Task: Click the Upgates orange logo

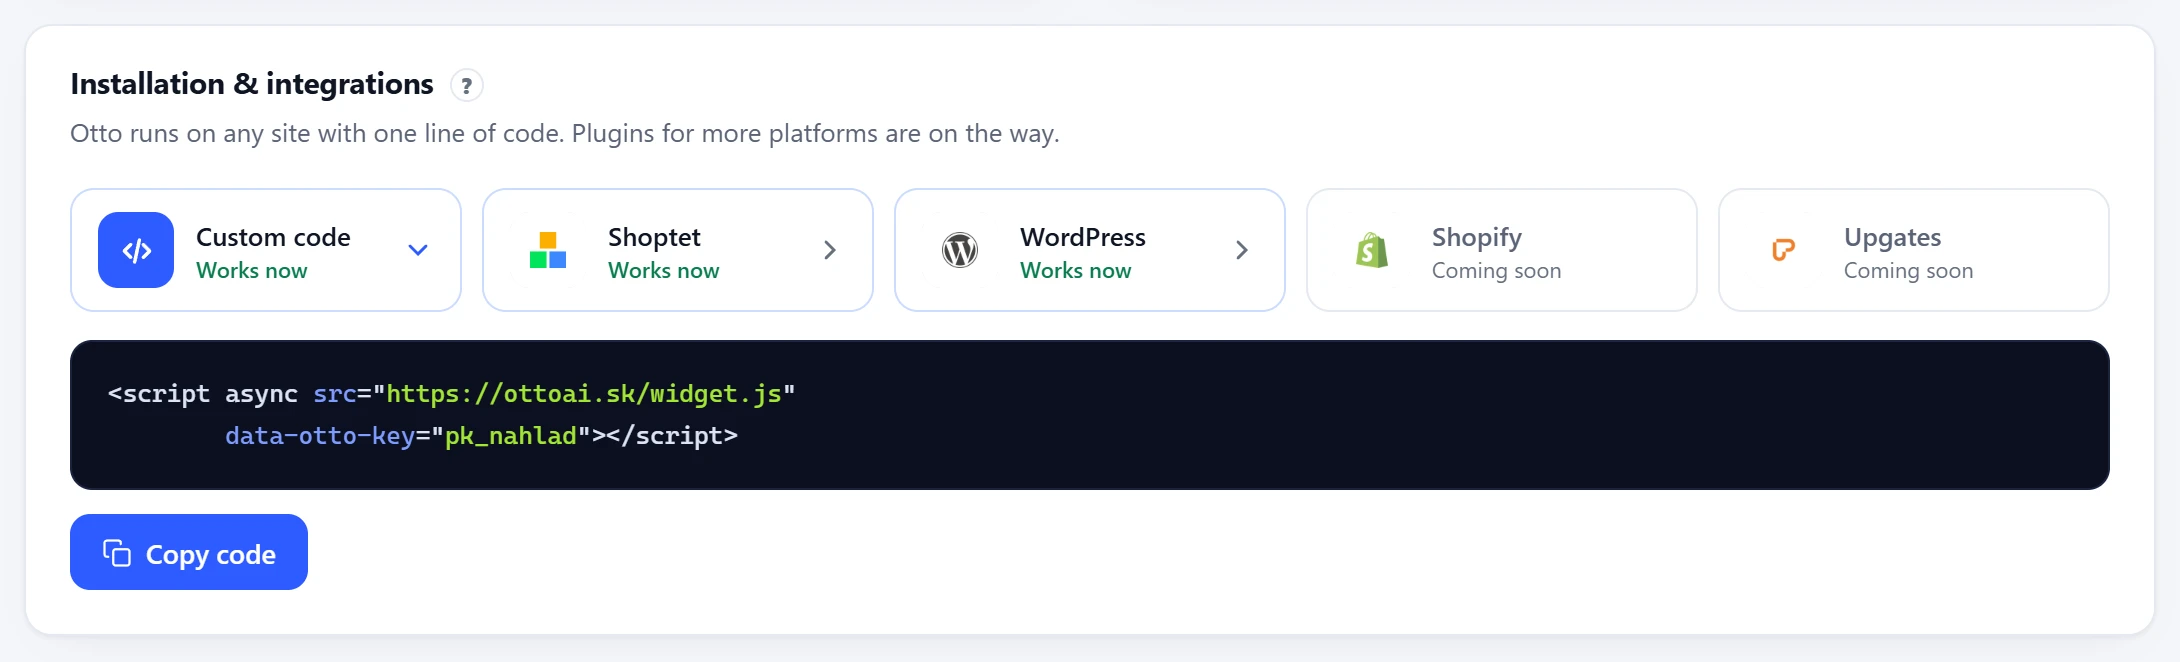Action: click(1783, 250)
